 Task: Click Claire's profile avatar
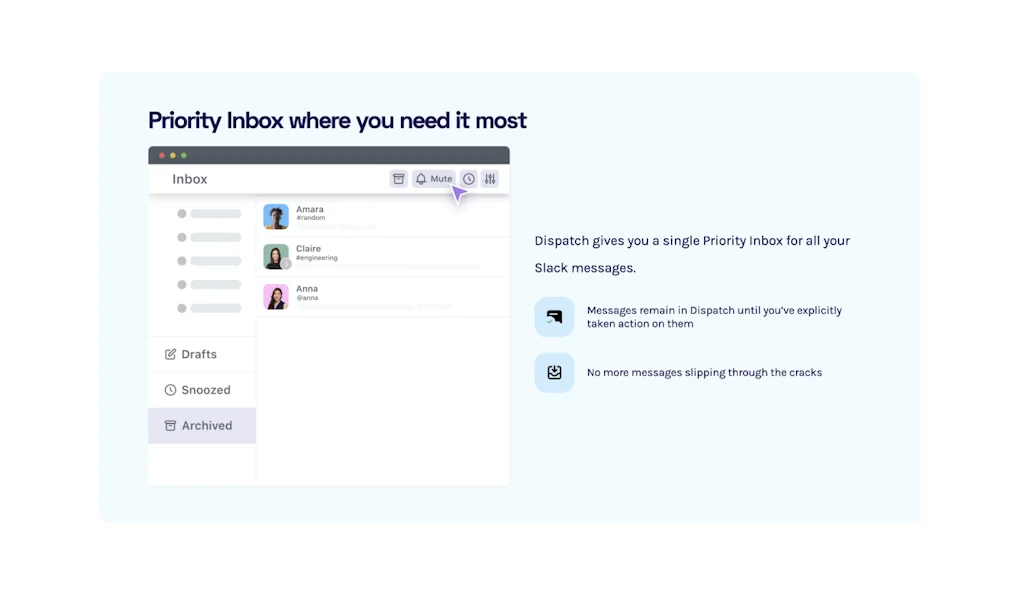coord(276,256)
